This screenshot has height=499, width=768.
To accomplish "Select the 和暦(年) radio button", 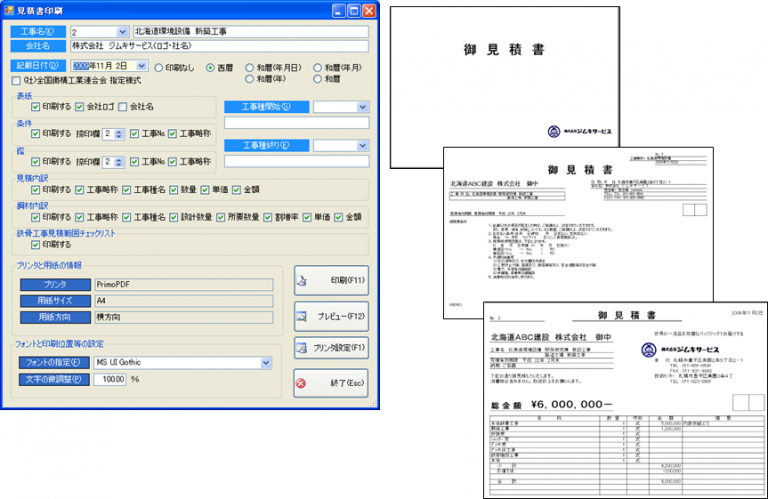I will pyautogui.click(x=250, y=78).
